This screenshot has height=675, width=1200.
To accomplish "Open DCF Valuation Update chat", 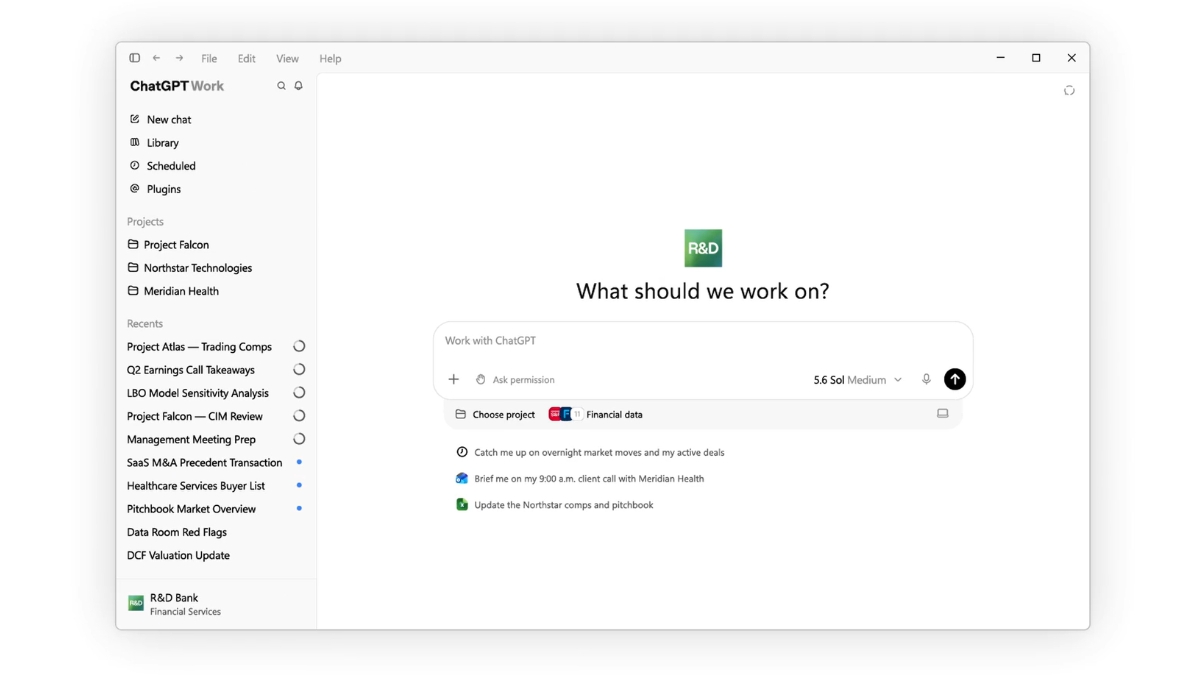I will pos(178,555).
